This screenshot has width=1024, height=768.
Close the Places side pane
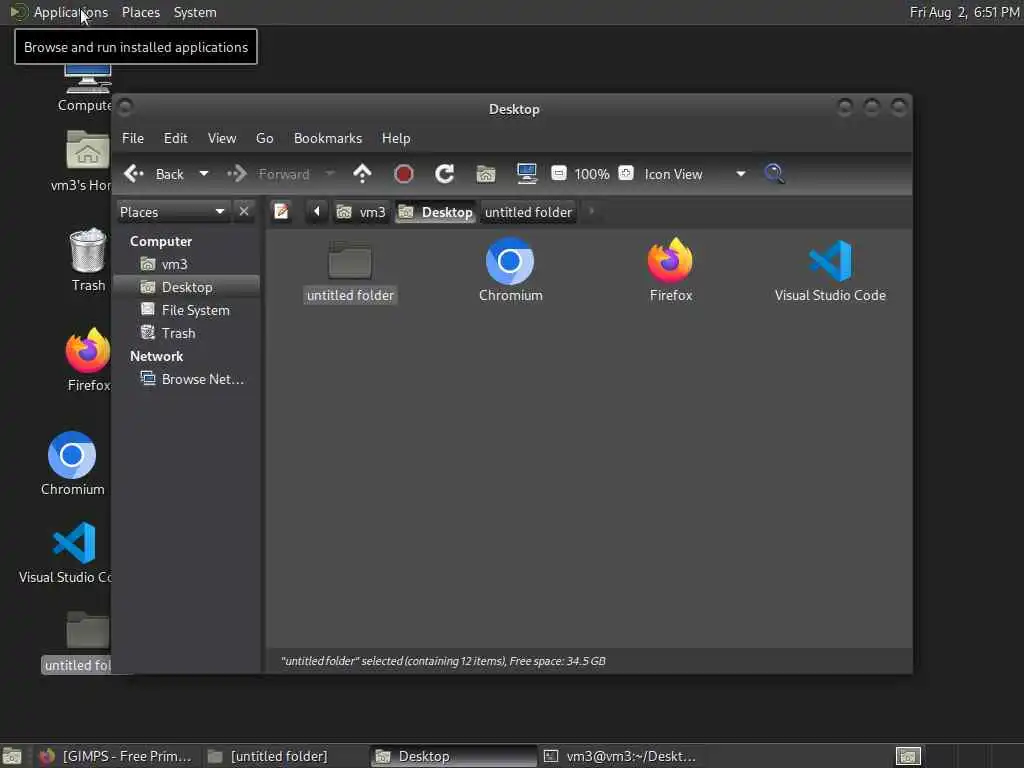tap(244, 212)
